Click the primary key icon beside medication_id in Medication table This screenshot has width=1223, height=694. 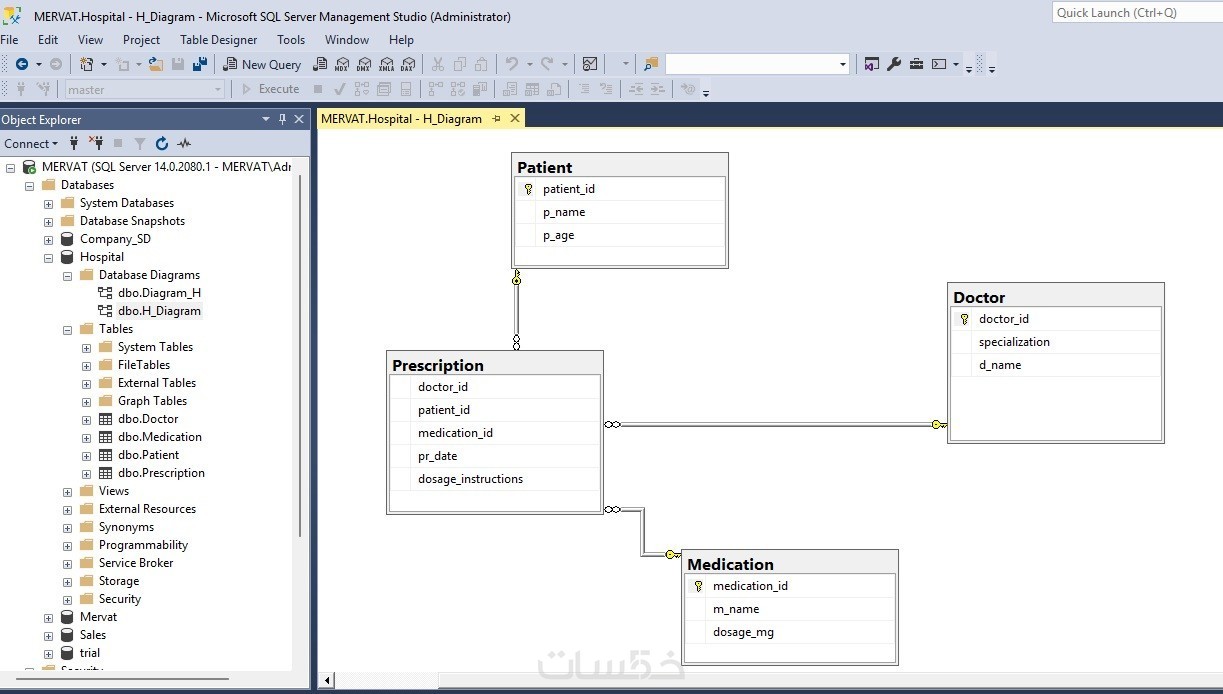(x=699, y=586)
